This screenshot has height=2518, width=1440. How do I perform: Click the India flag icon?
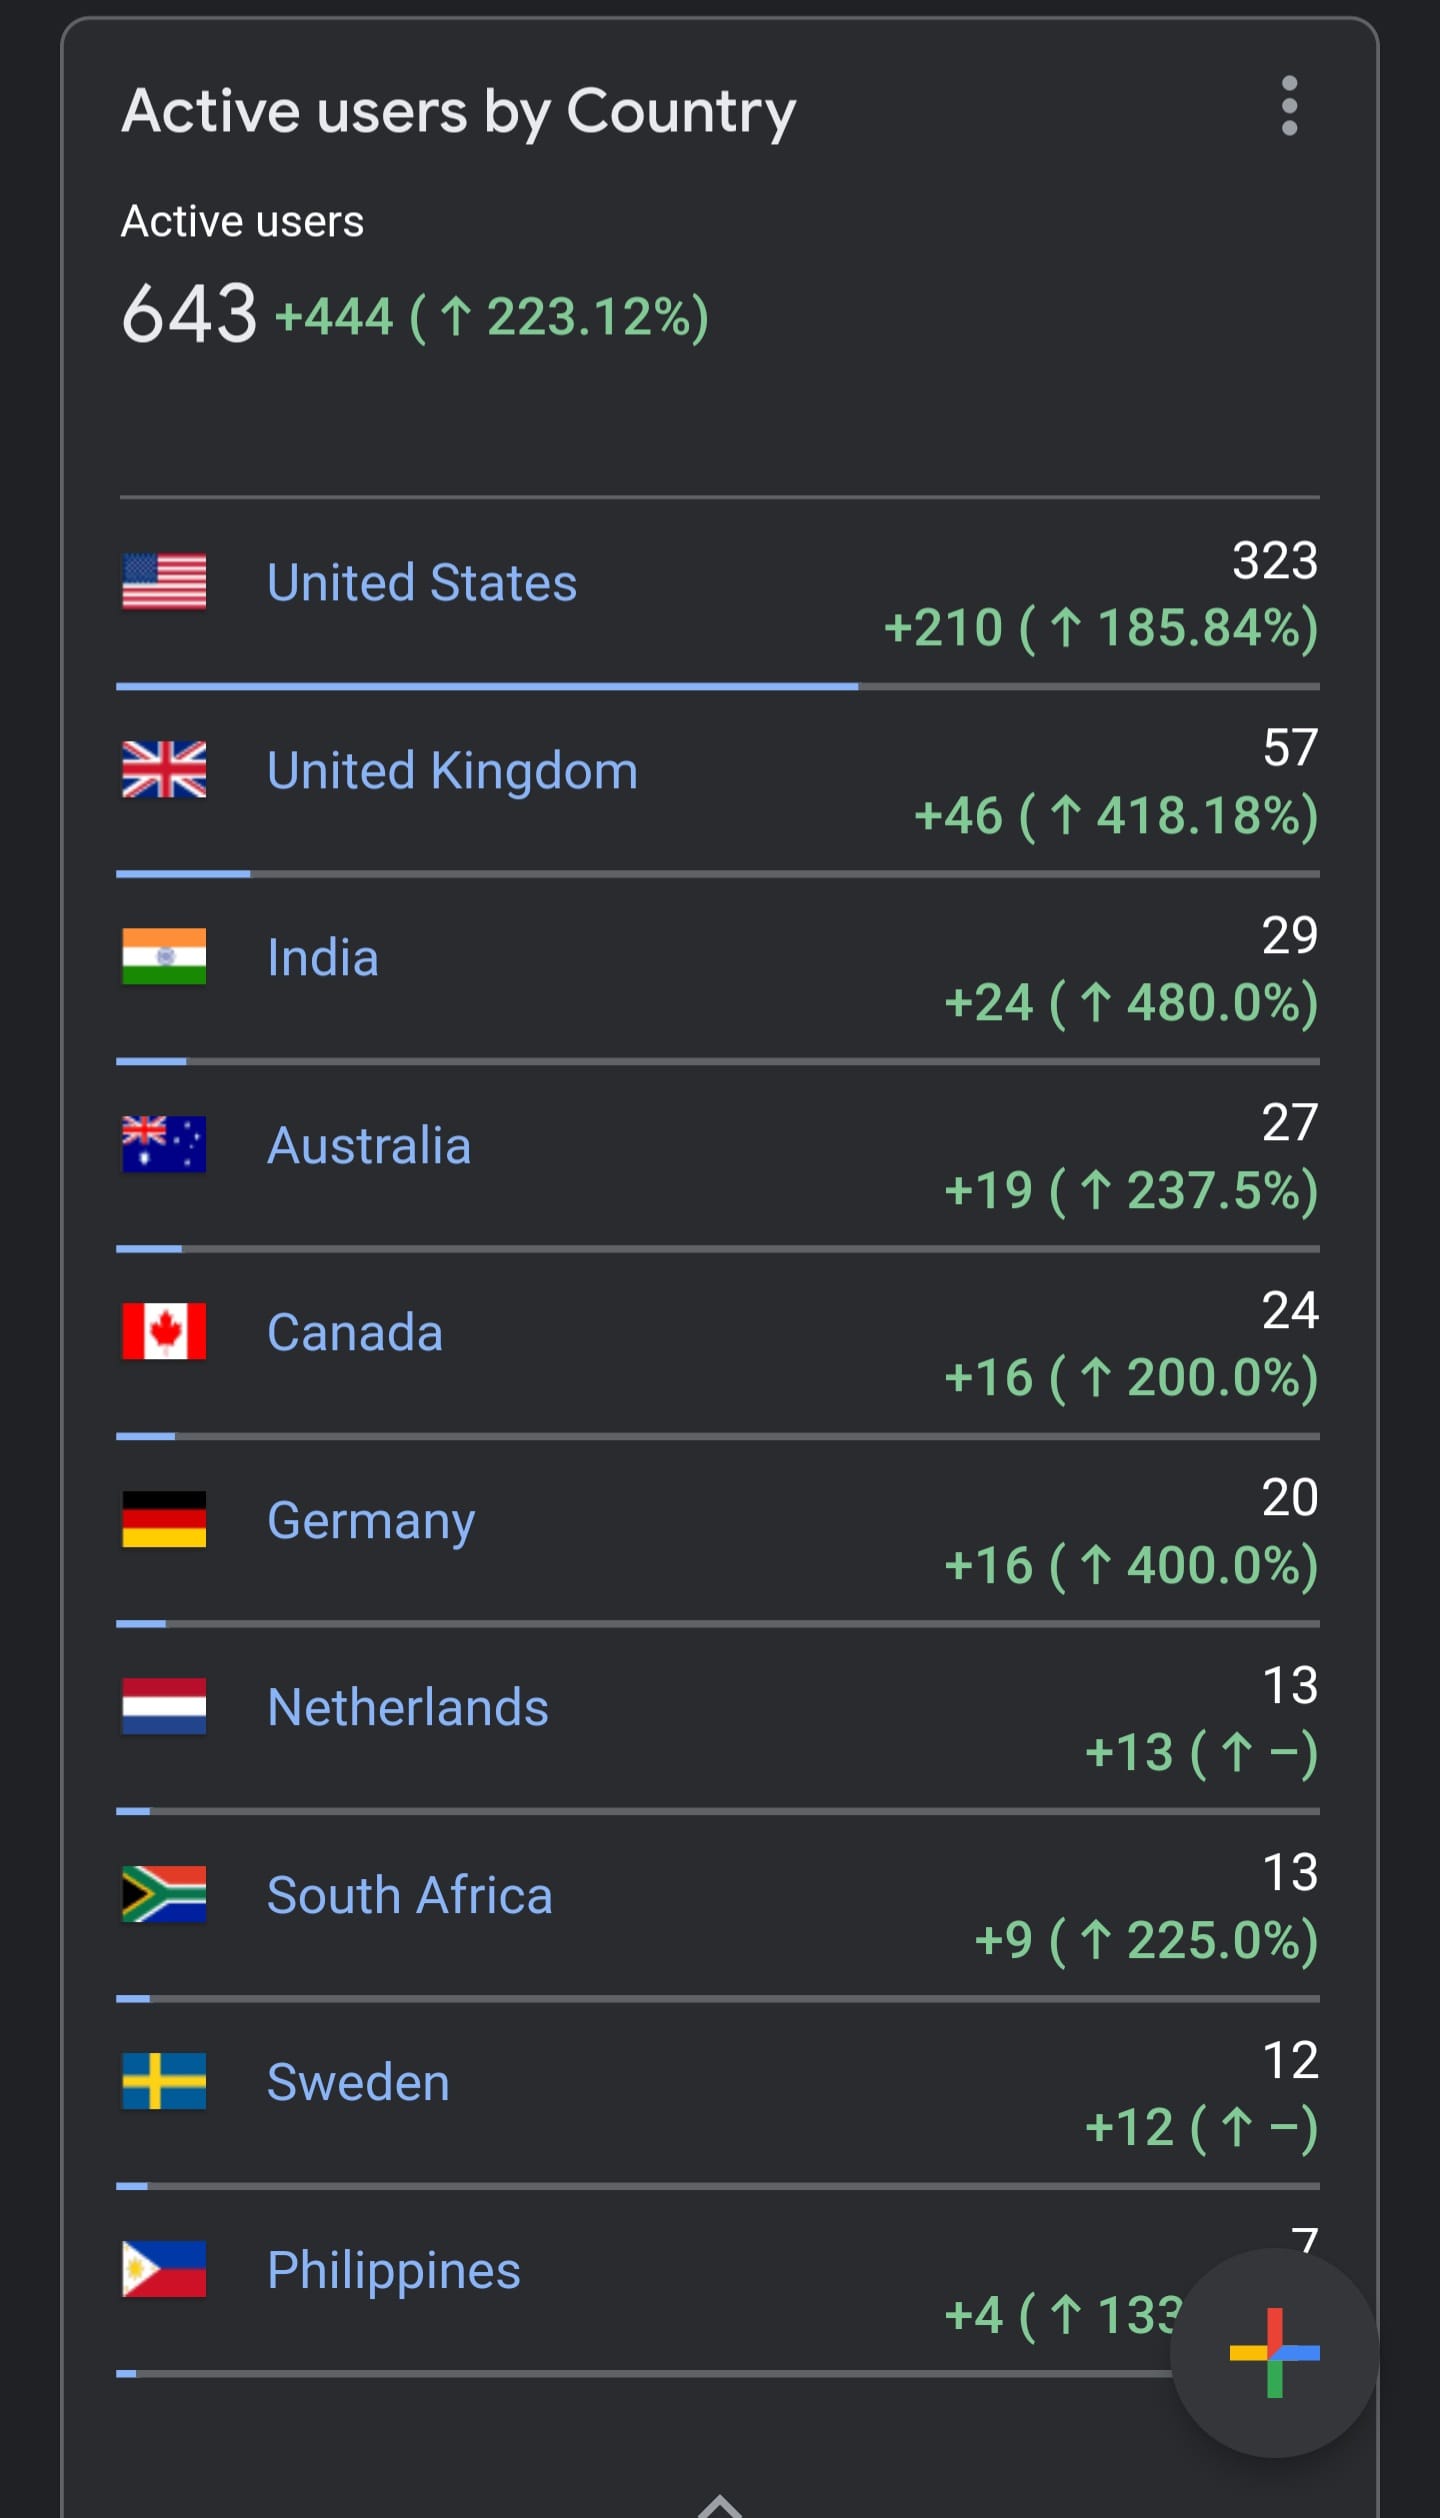[x=164, y=956]
